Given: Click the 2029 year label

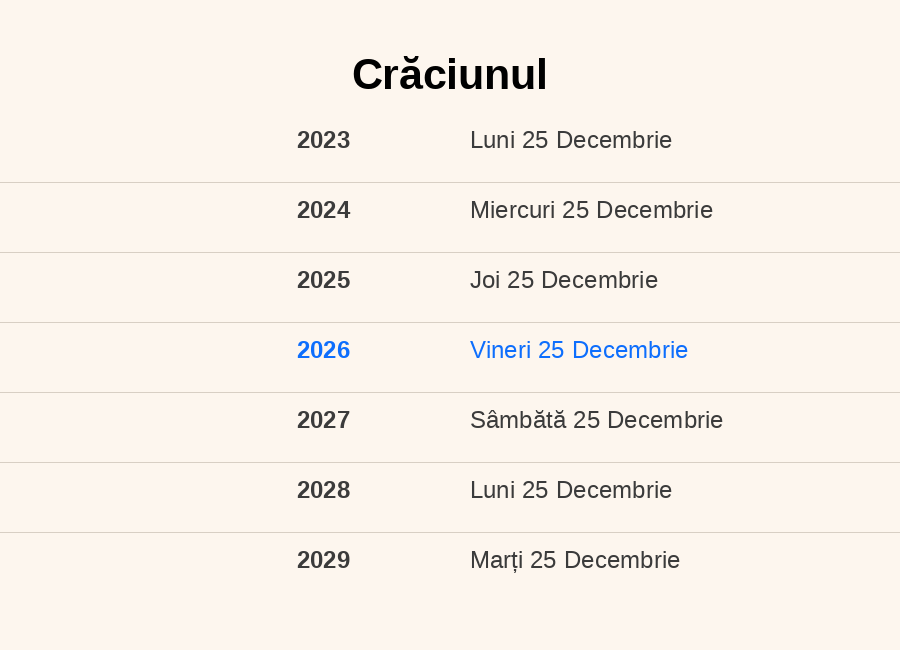Looking at the screenshot, I should (323, 560).
